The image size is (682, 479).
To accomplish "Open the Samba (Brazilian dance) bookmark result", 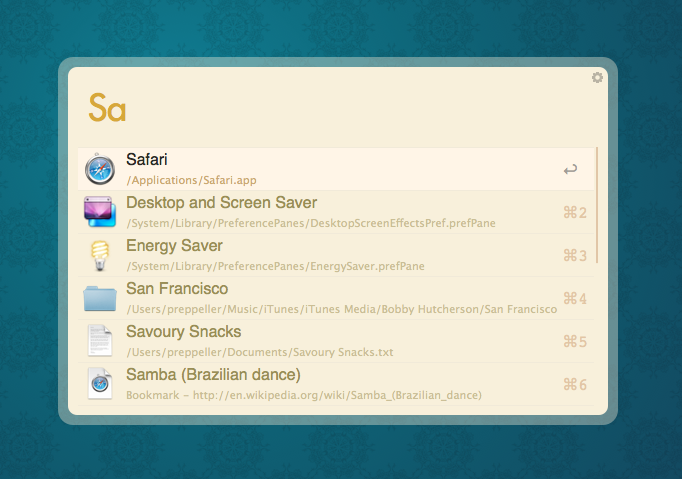I will (213, 375).
